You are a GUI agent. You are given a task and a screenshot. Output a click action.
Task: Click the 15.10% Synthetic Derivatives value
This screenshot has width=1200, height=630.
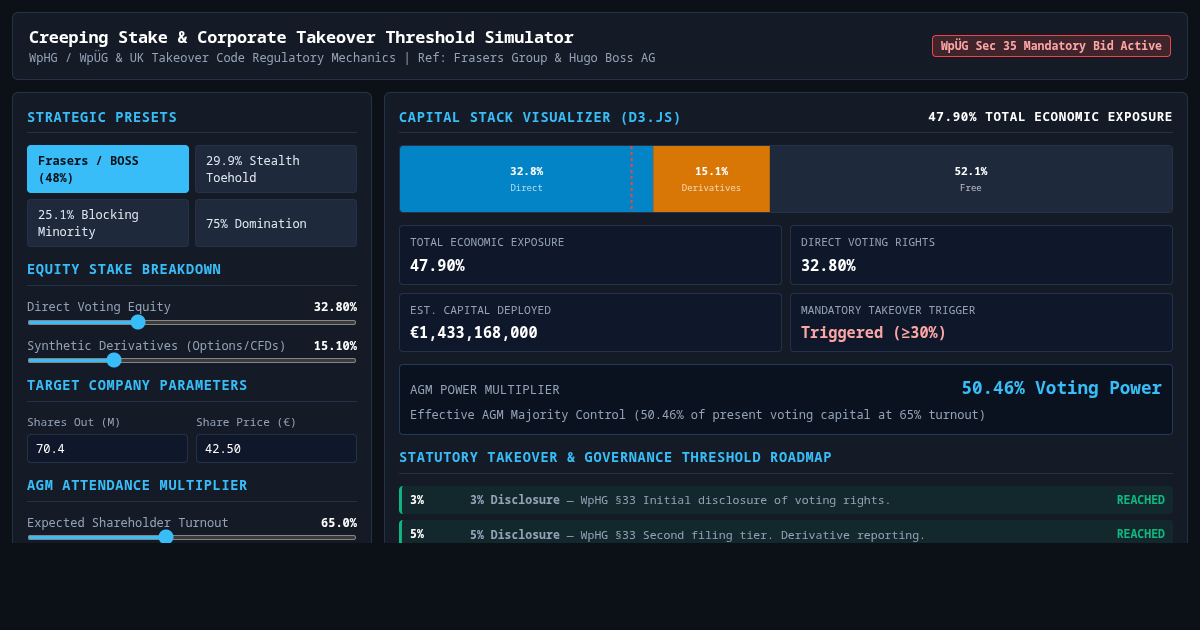tap(335, 346)
